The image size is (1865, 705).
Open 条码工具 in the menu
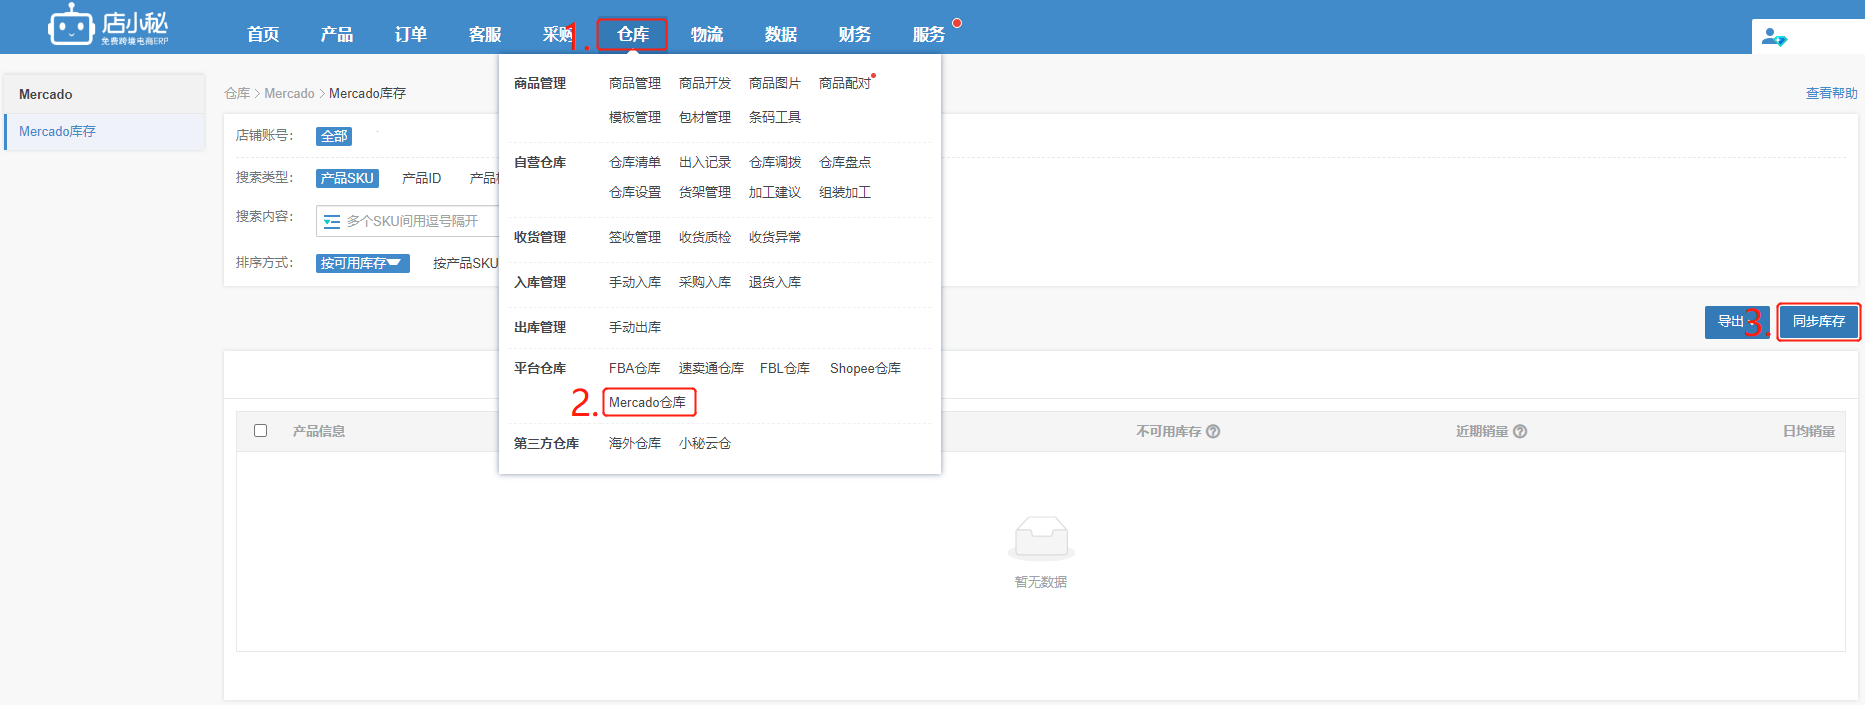pos(775,117)
